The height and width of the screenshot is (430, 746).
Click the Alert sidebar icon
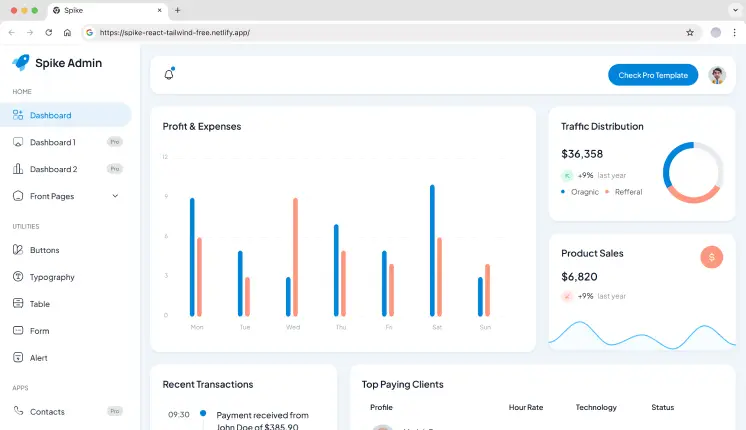[18, 358]
